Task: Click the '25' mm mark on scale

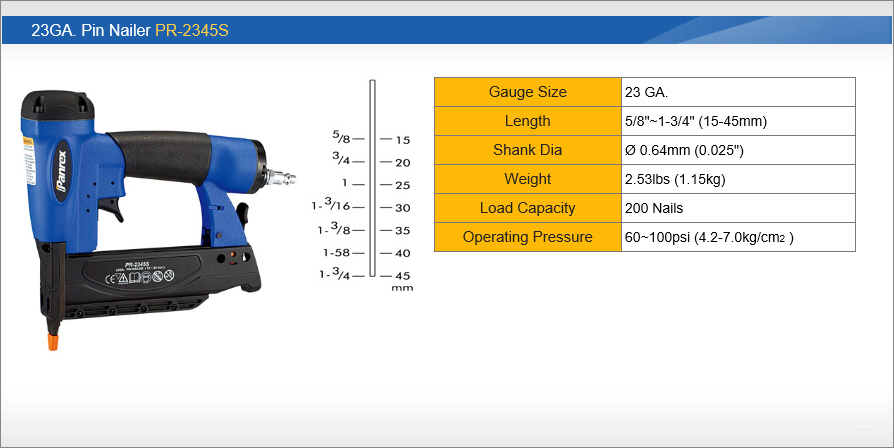Action: [403, 186]
